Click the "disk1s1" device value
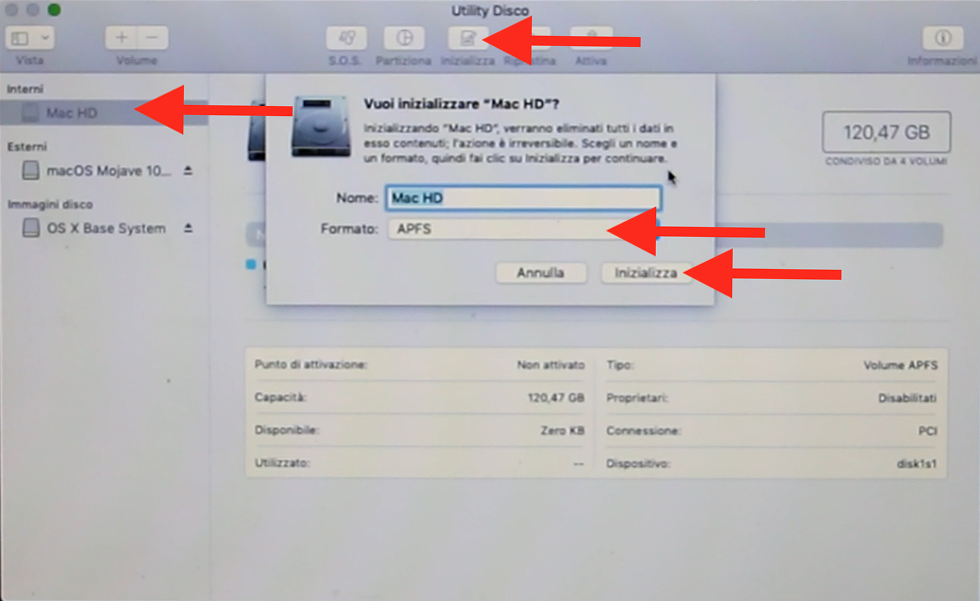980x601 pixels. click(917, 464)
